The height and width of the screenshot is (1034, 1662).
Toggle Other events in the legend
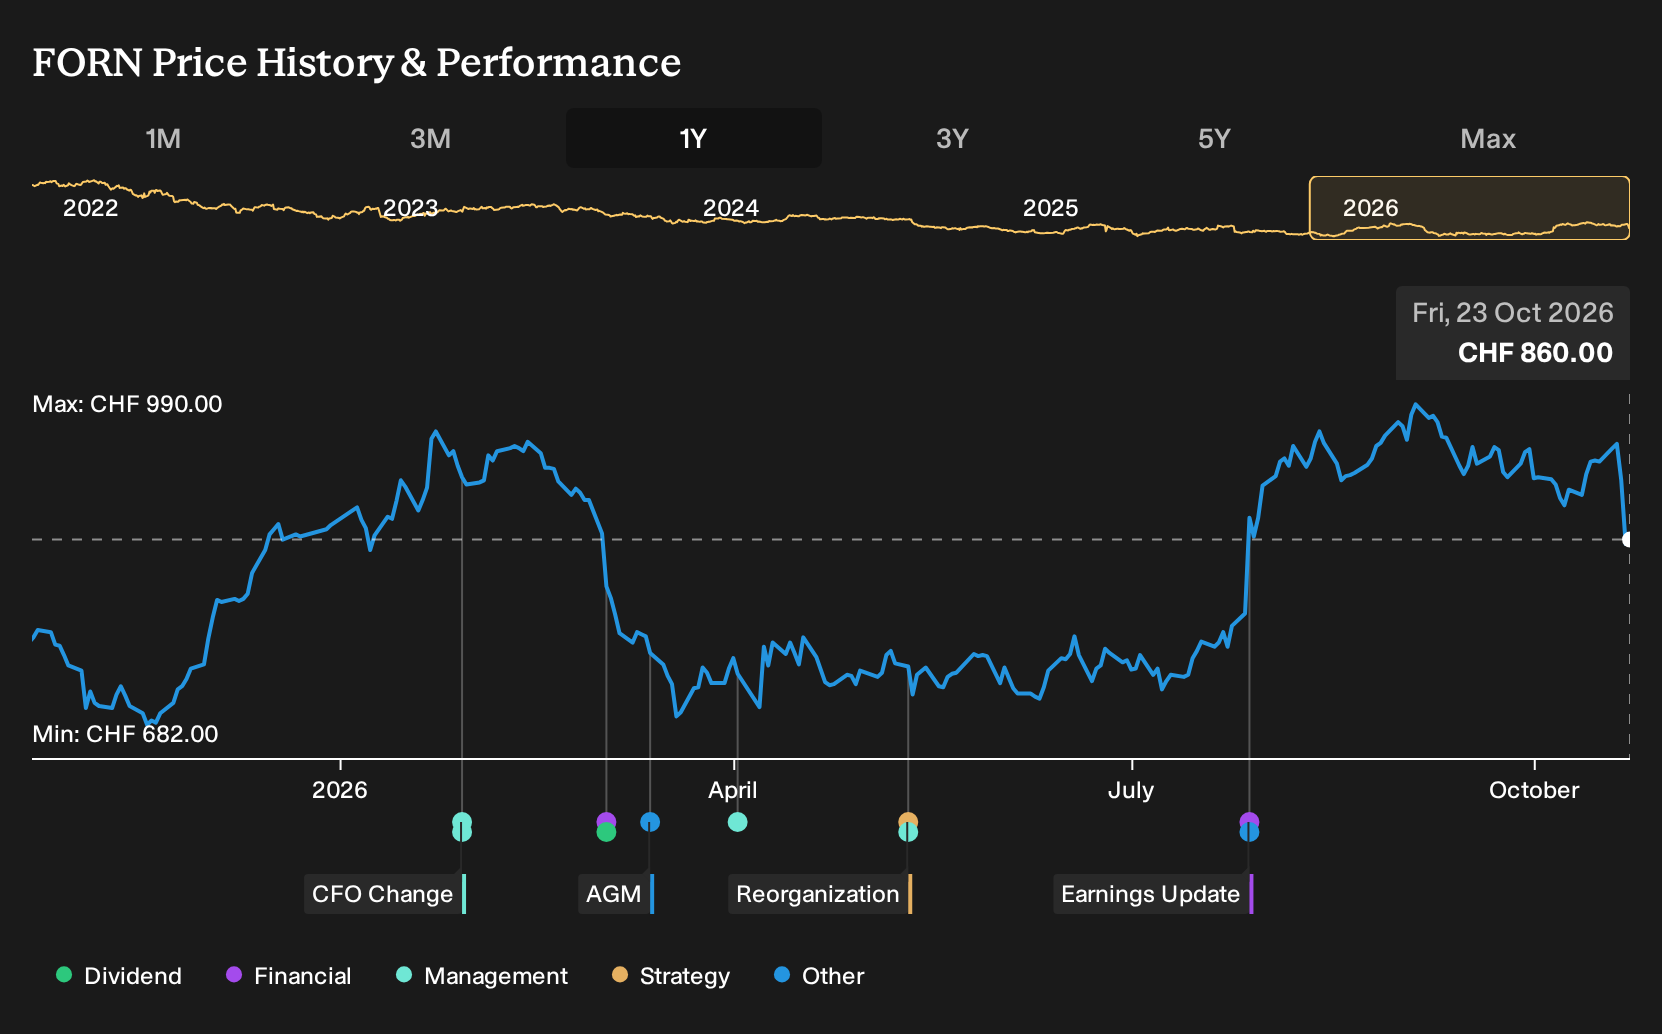[819, 976]
